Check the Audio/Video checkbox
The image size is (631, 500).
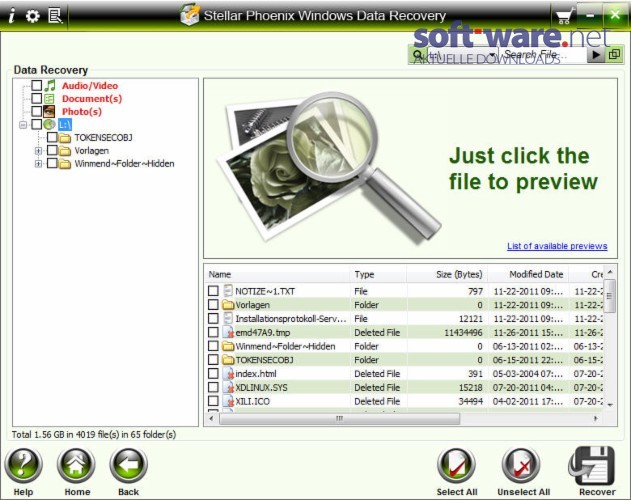tap(37, 85)
